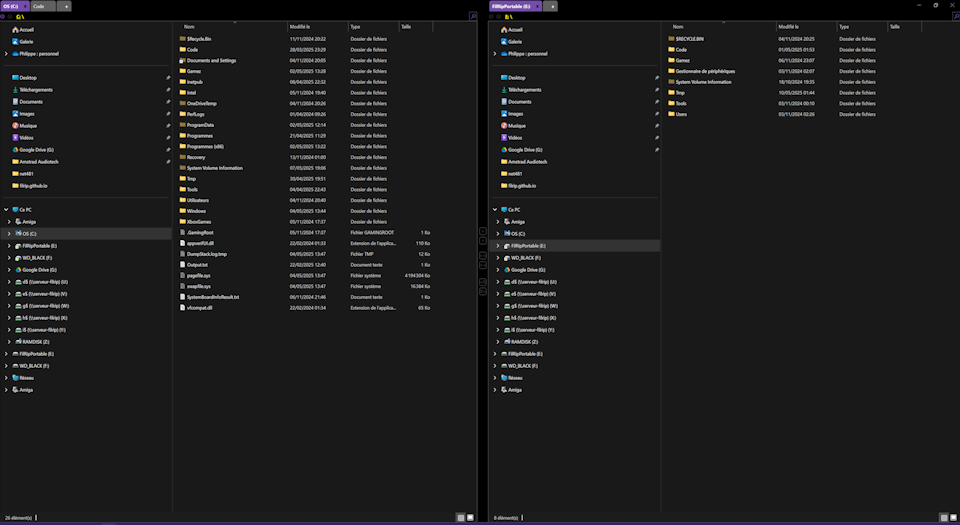Click the search icon in the left pane
The image size is (960, 525).
point(472,17)
